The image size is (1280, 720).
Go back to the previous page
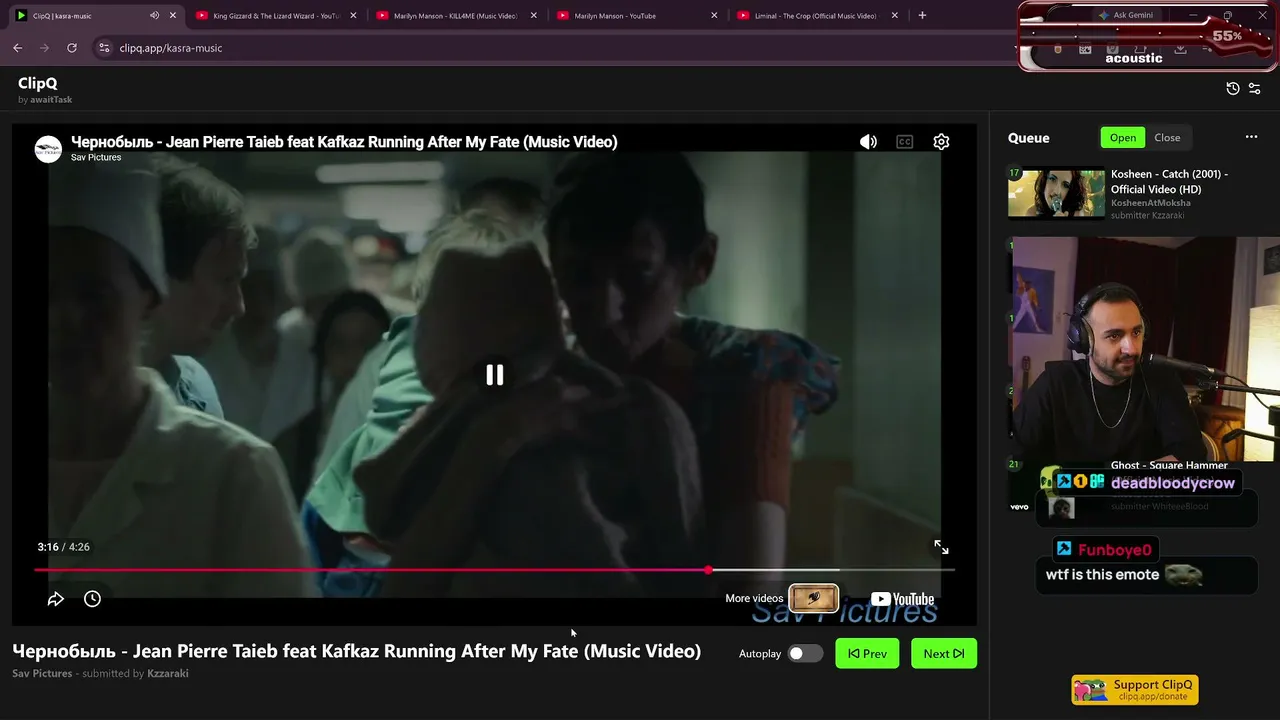17,48
